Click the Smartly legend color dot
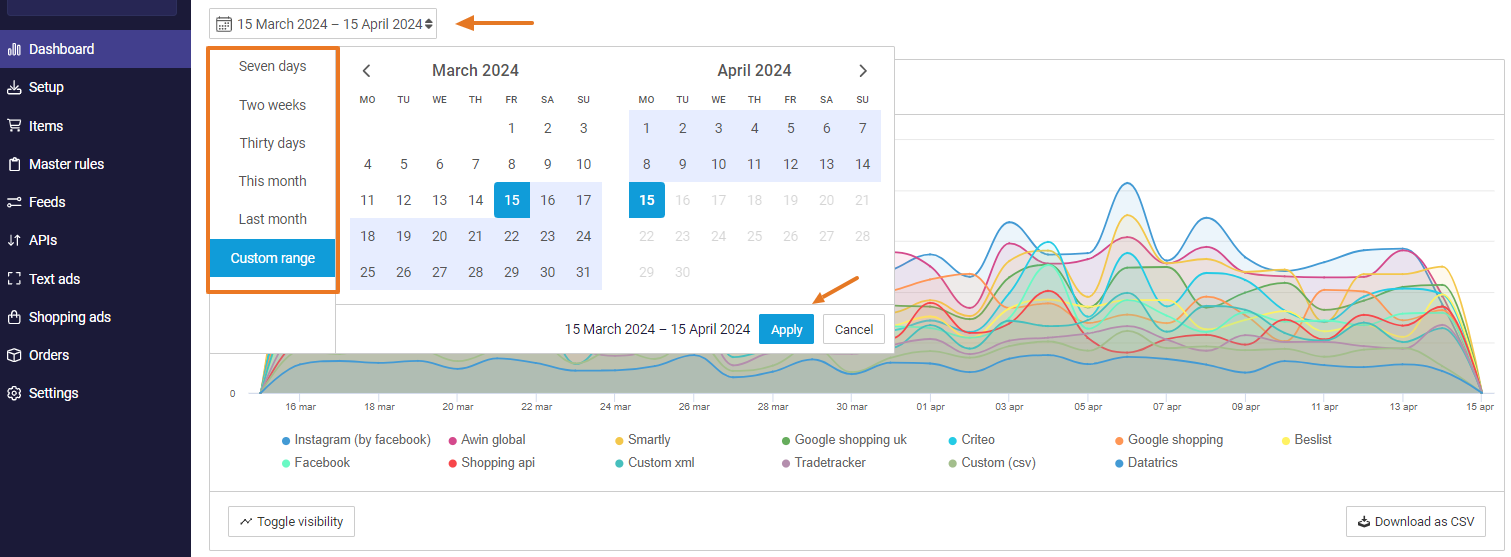 tap(620, 441)
